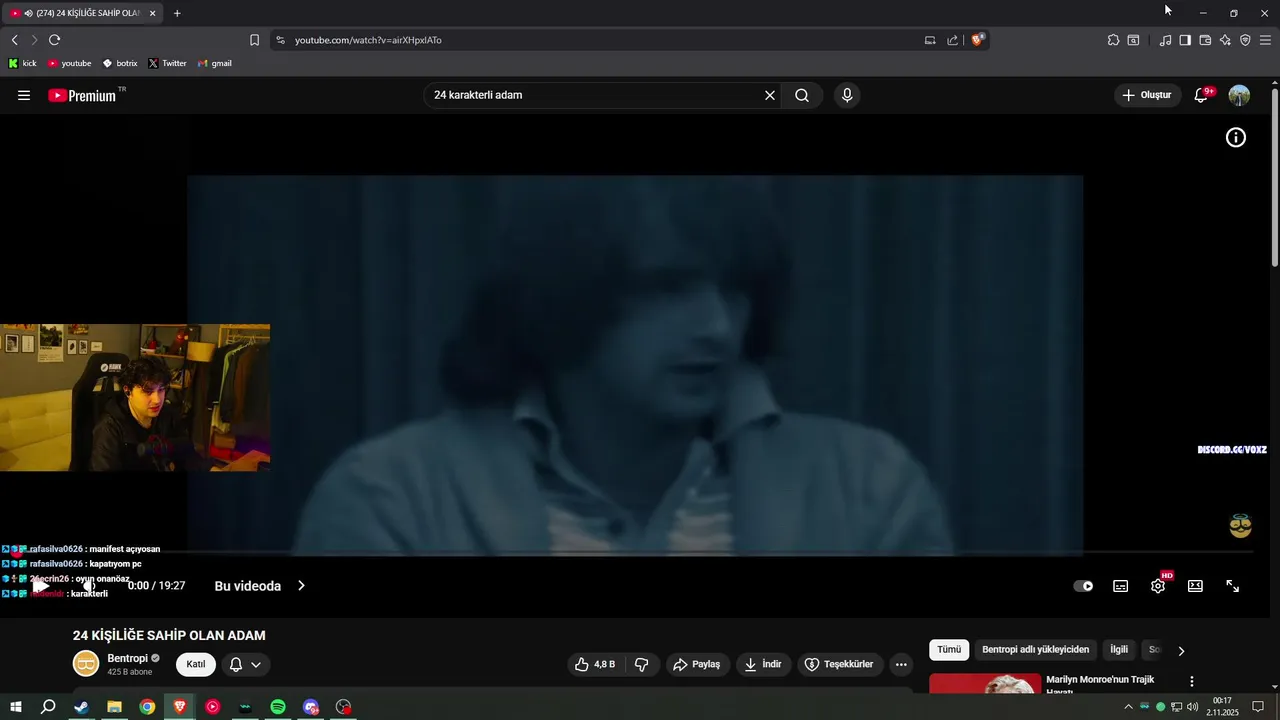Show hidden system tray icons
Image resolution: width=1280 pixels, height=720 pixels.
(x=1129, y=707)
